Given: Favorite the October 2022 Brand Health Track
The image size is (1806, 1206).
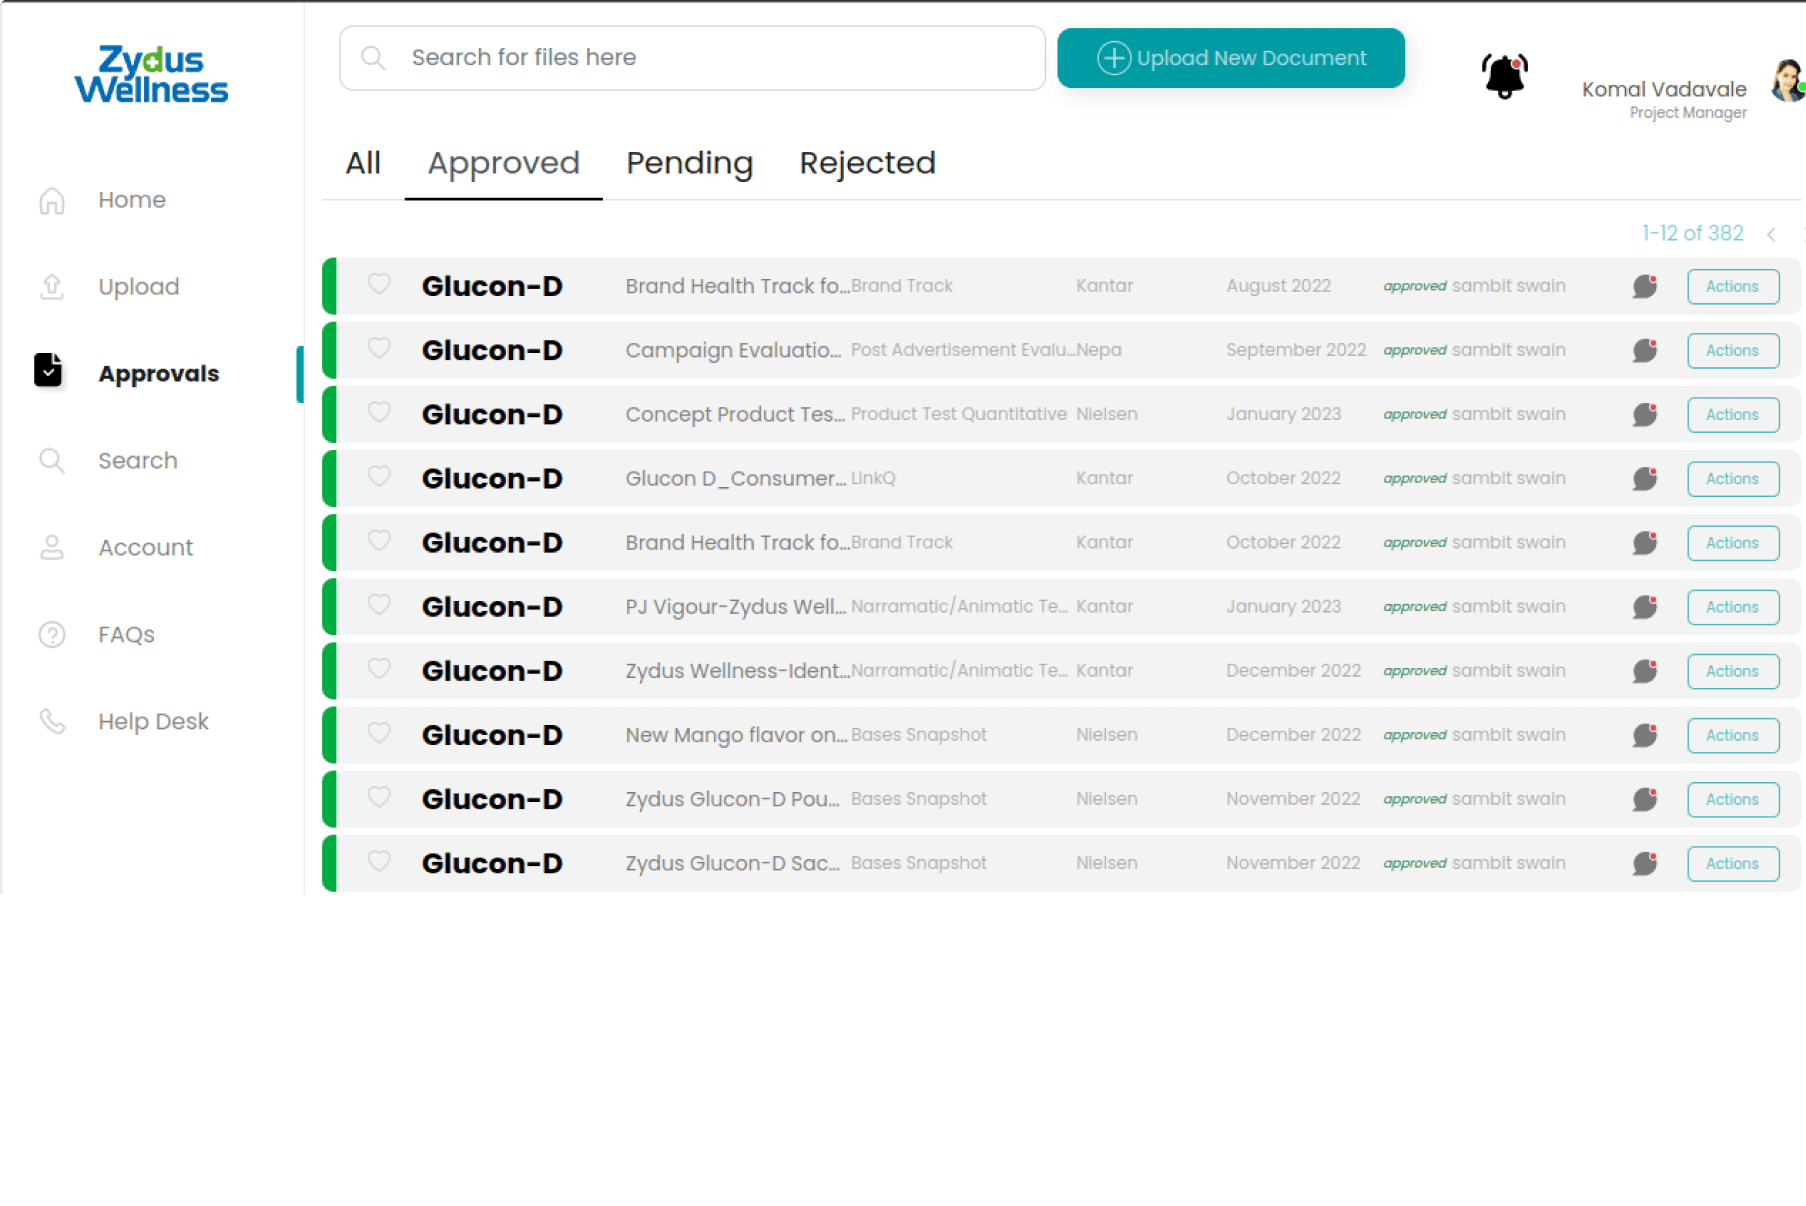Looking at the screenshot, I should (x=379, y=540).
